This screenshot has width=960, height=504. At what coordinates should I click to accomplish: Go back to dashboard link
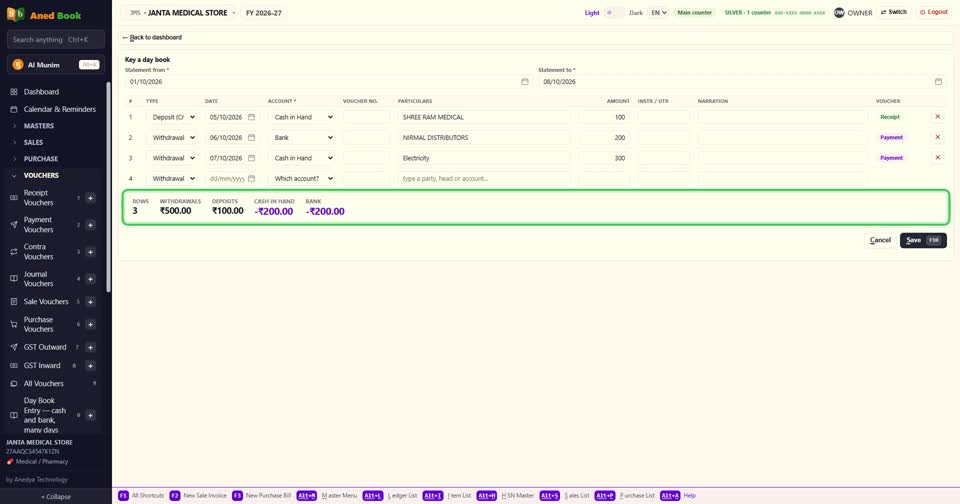[152, 37]
